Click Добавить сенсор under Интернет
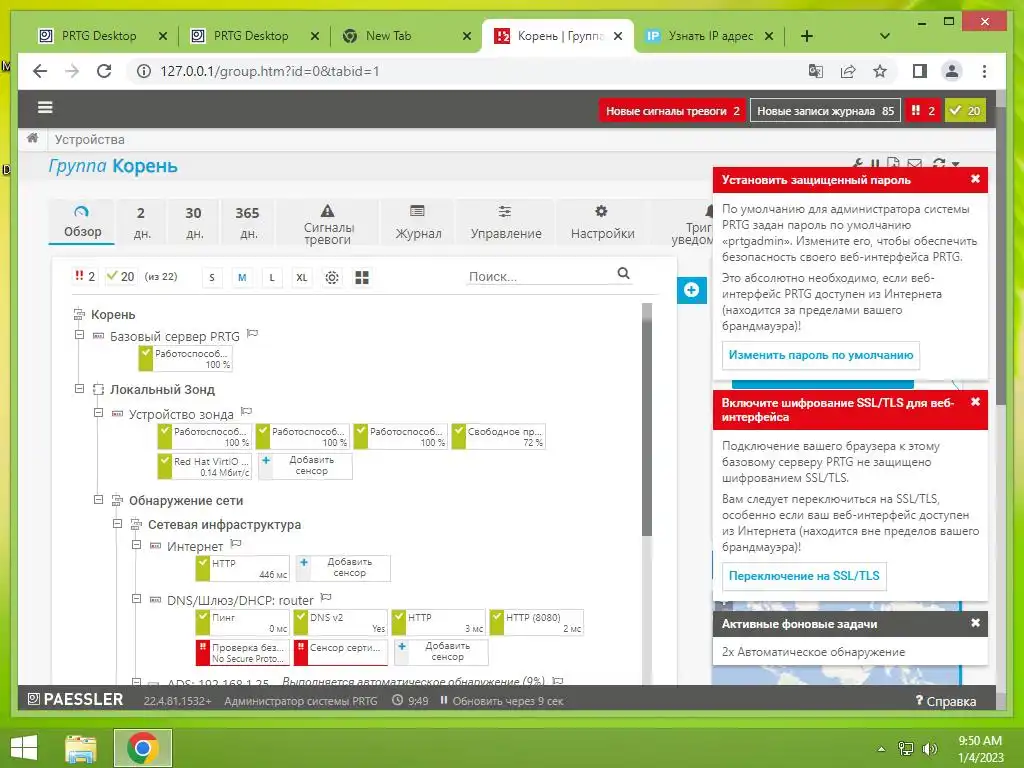This screenshot has width=1024, height=768. pos(343,568)
